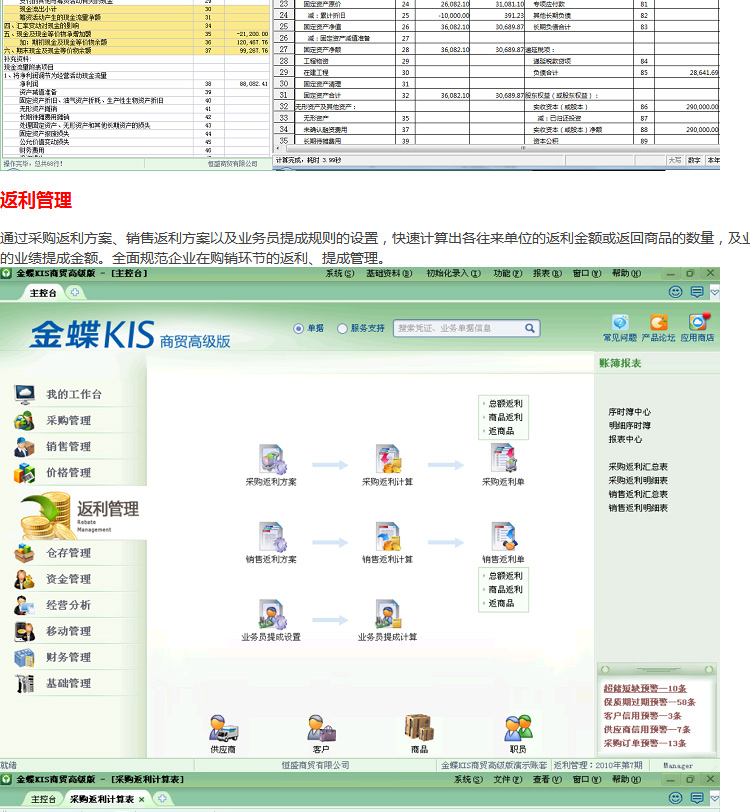Open 功能 menu in 主控台 window
This screenshot has height=812, width=750.
[x=508, y=273]
